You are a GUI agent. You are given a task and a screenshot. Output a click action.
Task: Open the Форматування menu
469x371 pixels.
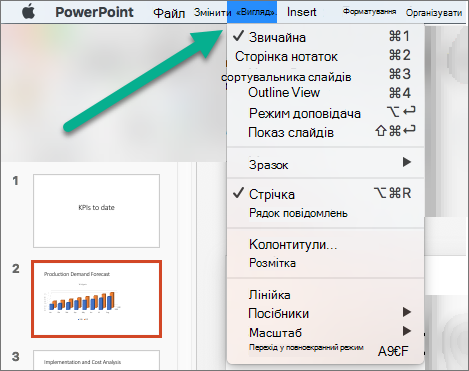pos(369,12)
